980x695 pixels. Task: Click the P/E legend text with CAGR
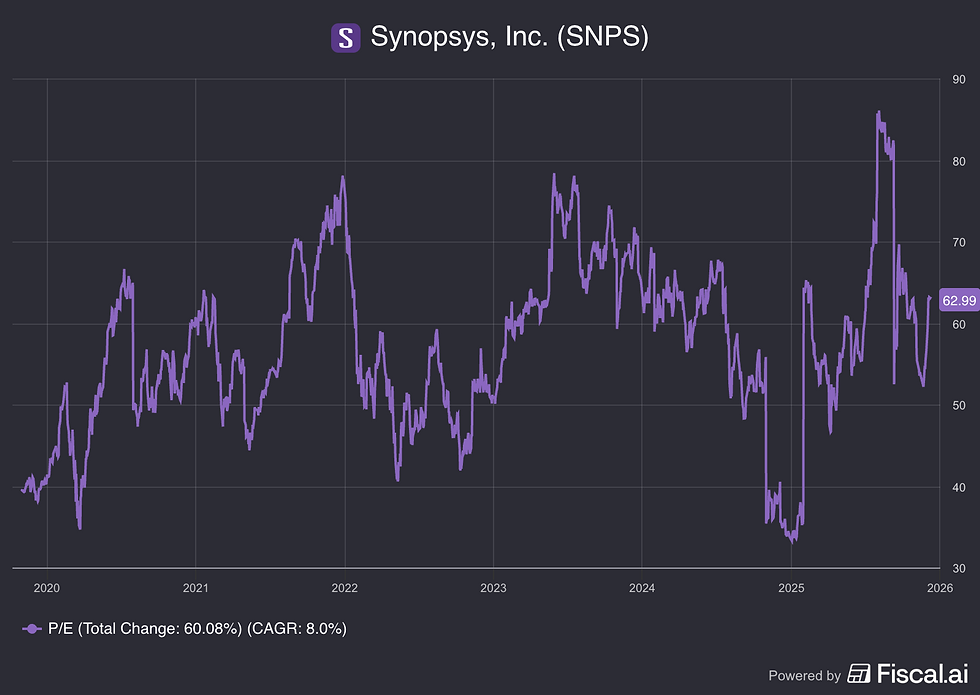(198, 629)
